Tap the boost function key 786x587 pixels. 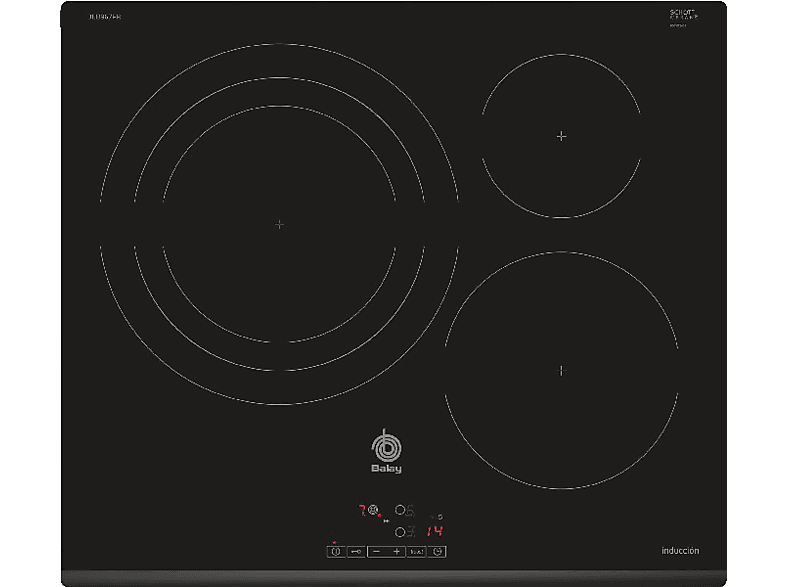(417, 551)
